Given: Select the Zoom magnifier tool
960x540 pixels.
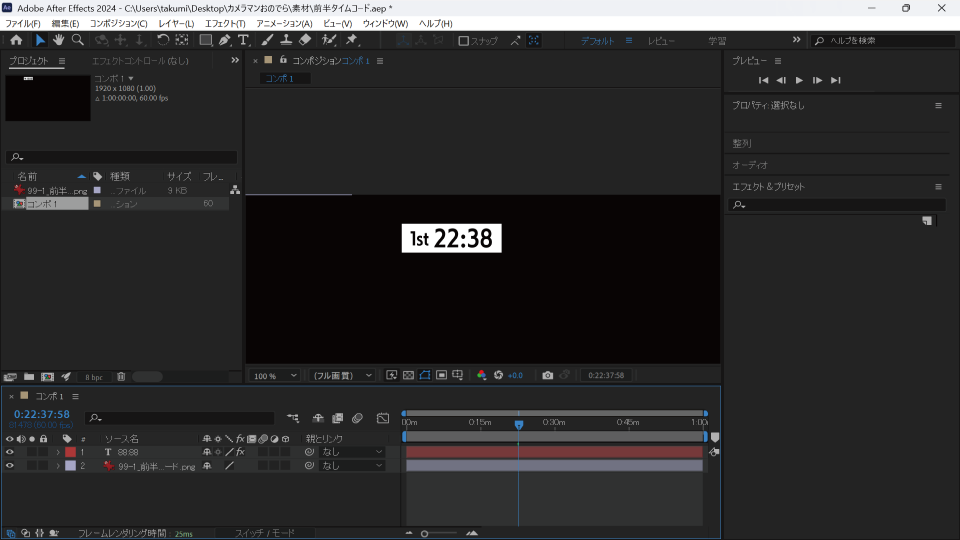Looking at the screenshot, I should (x=77, y=40).
